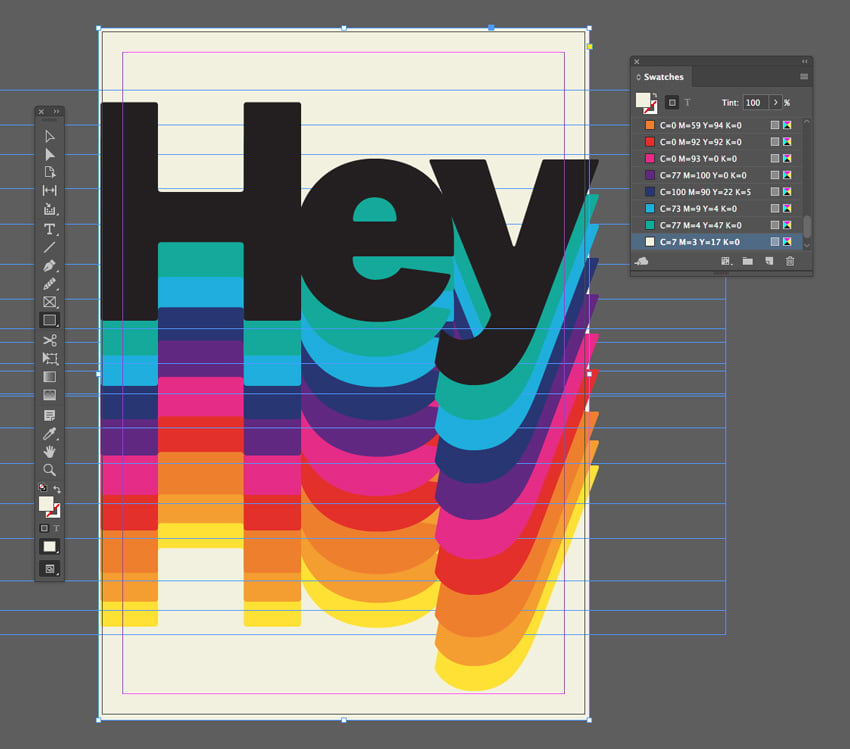Close the floating toolbox panel
The height and width of the screenshot is (749, 850).
click(x=41, y=112)
